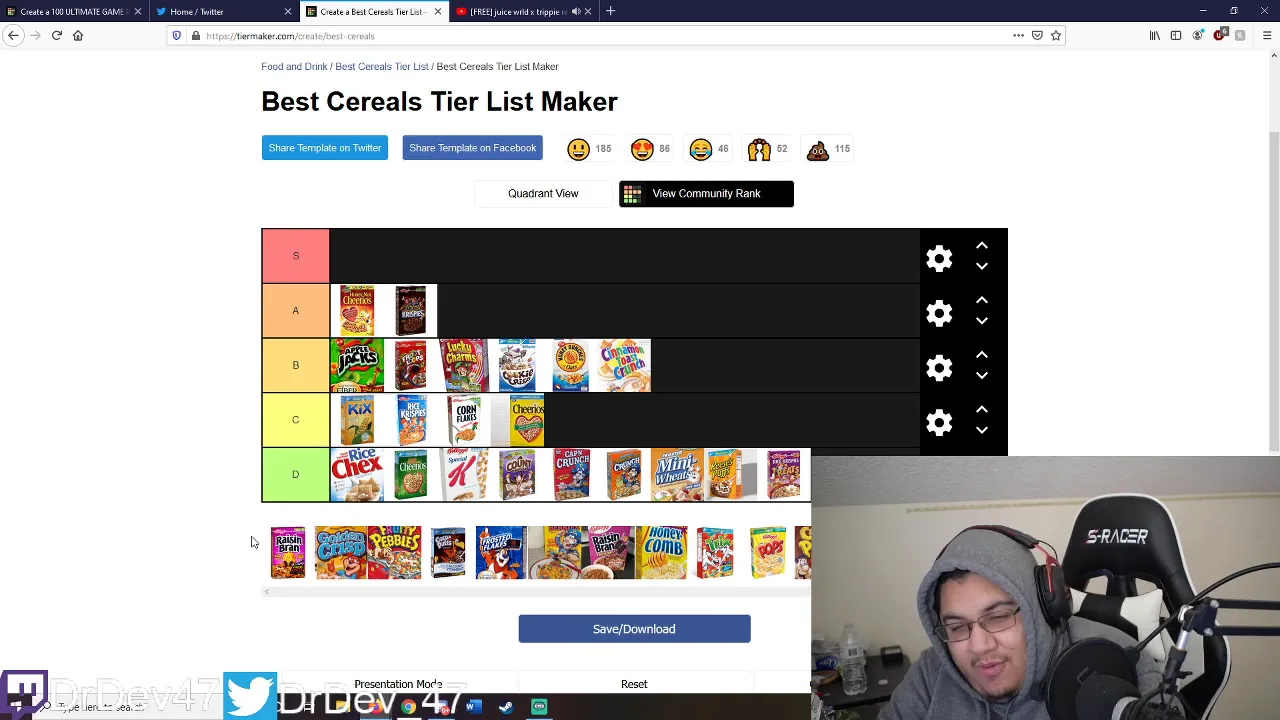Mute audio on the juice wrld tab
Screen dimensions: 1280x720
pos(576,12)
